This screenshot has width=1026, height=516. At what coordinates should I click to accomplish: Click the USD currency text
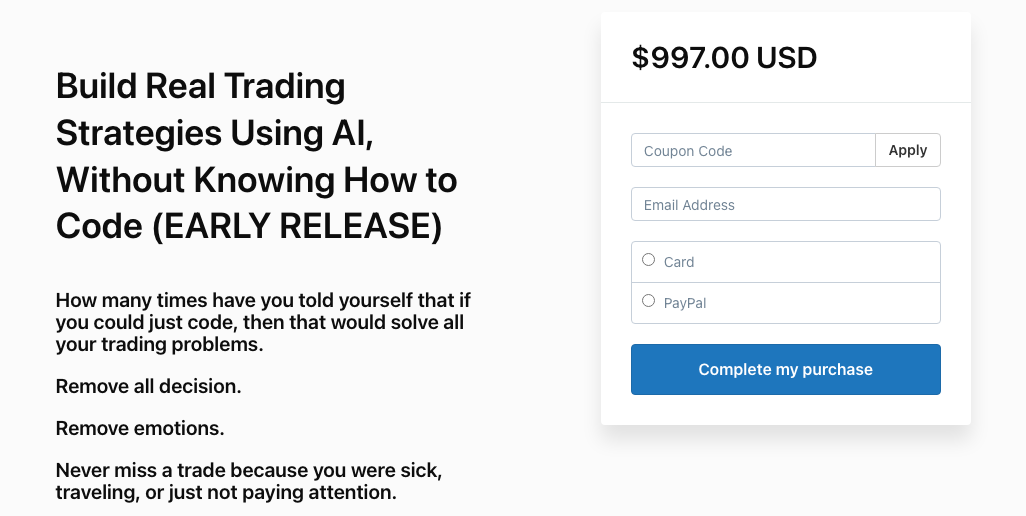pyautogui.click(x=787, y=58)
